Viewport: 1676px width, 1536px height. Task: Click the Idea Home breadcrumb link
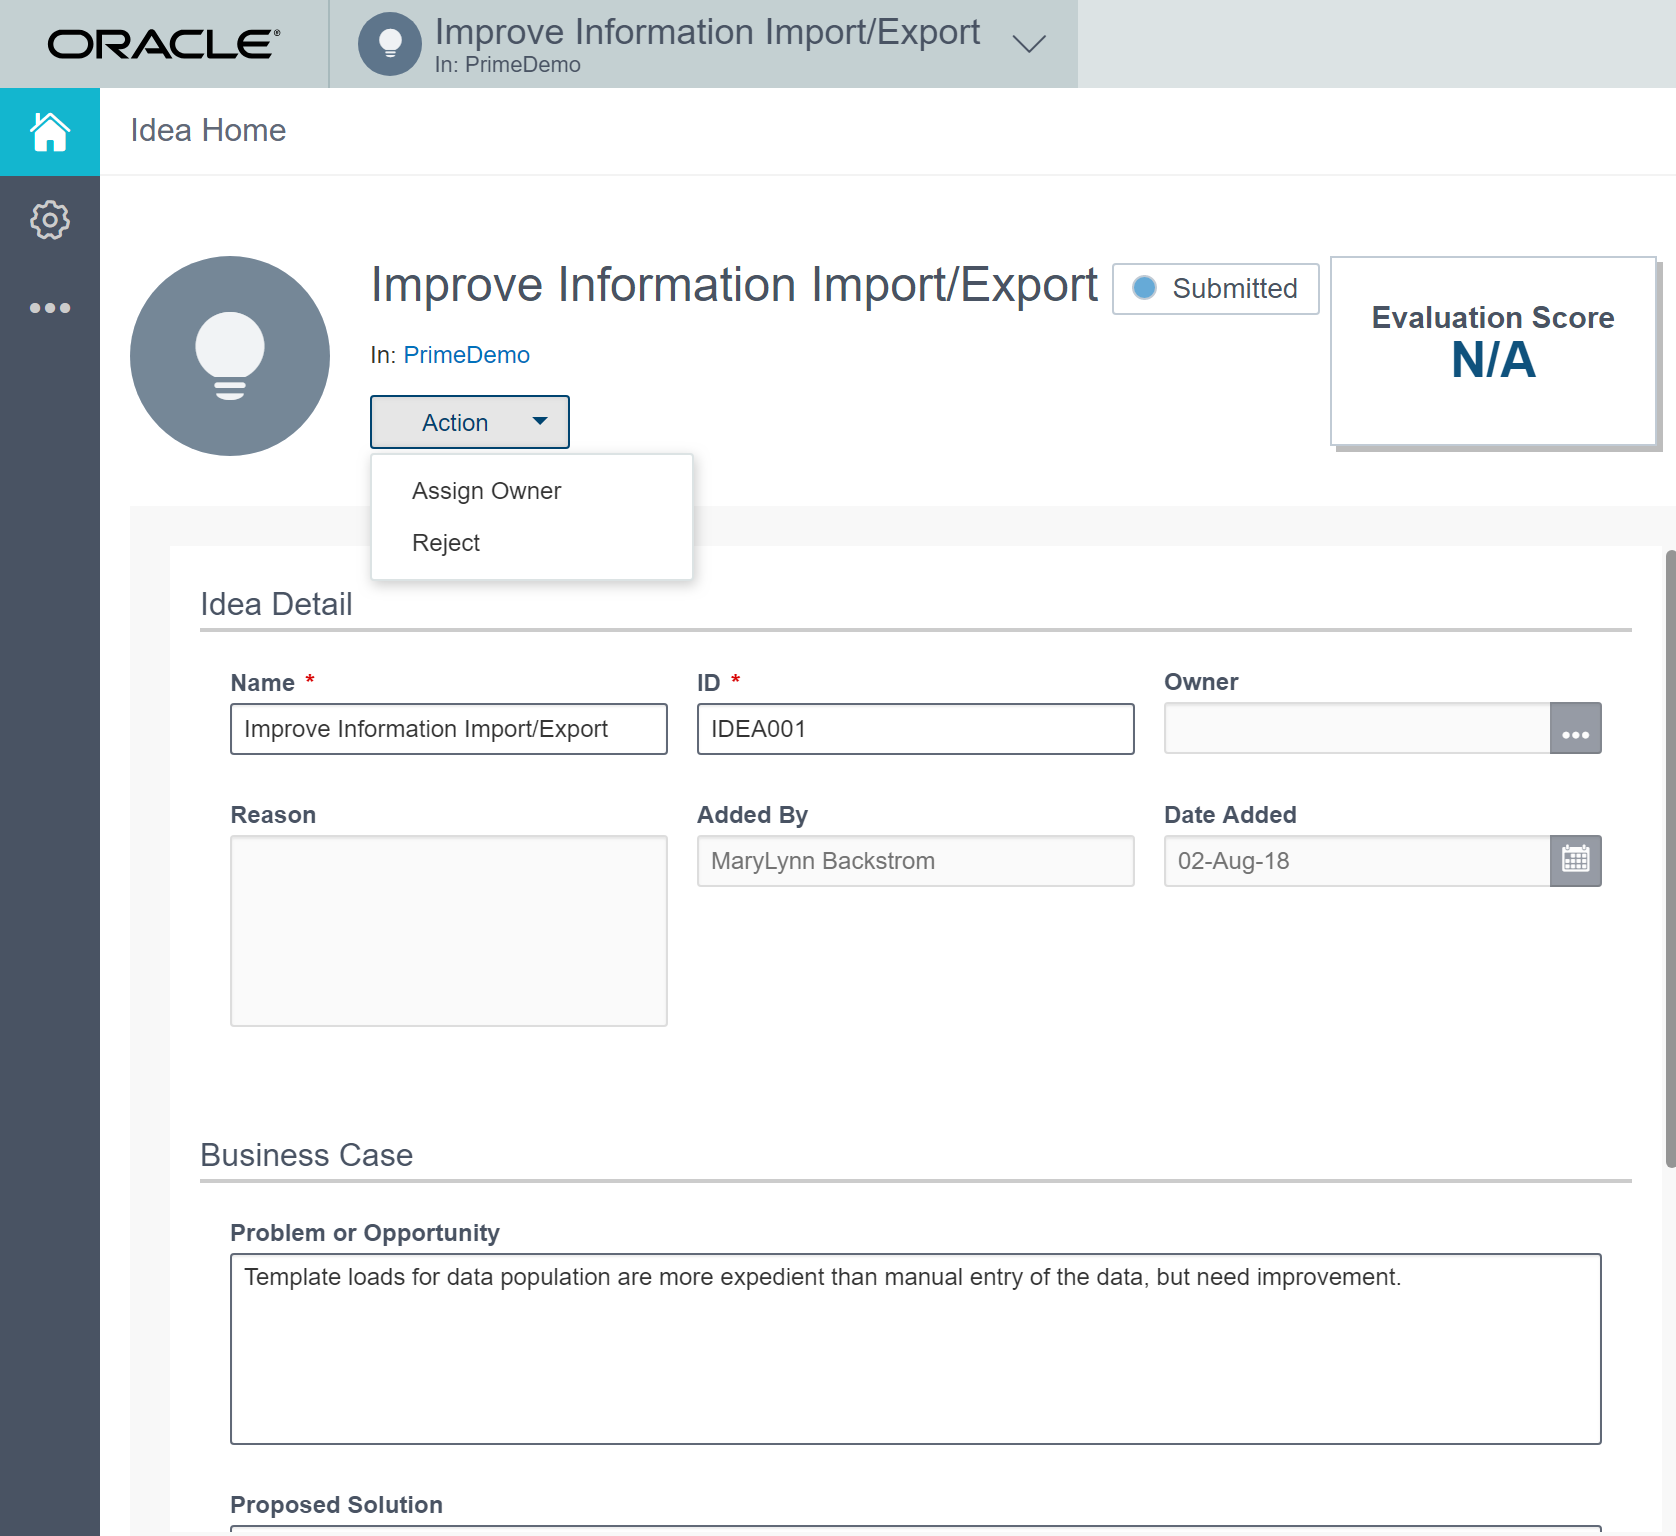[x=206, y=130]
